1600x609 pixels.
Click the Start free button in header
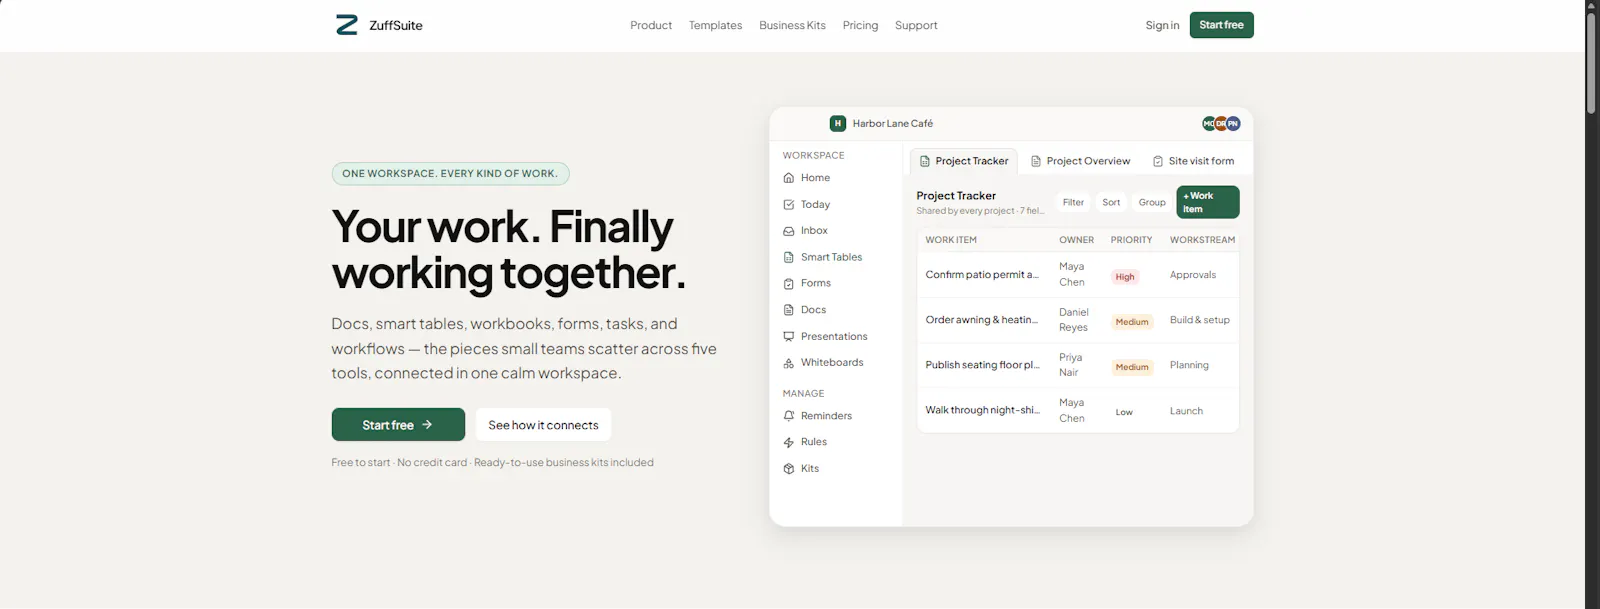[x=1221, y=25]
